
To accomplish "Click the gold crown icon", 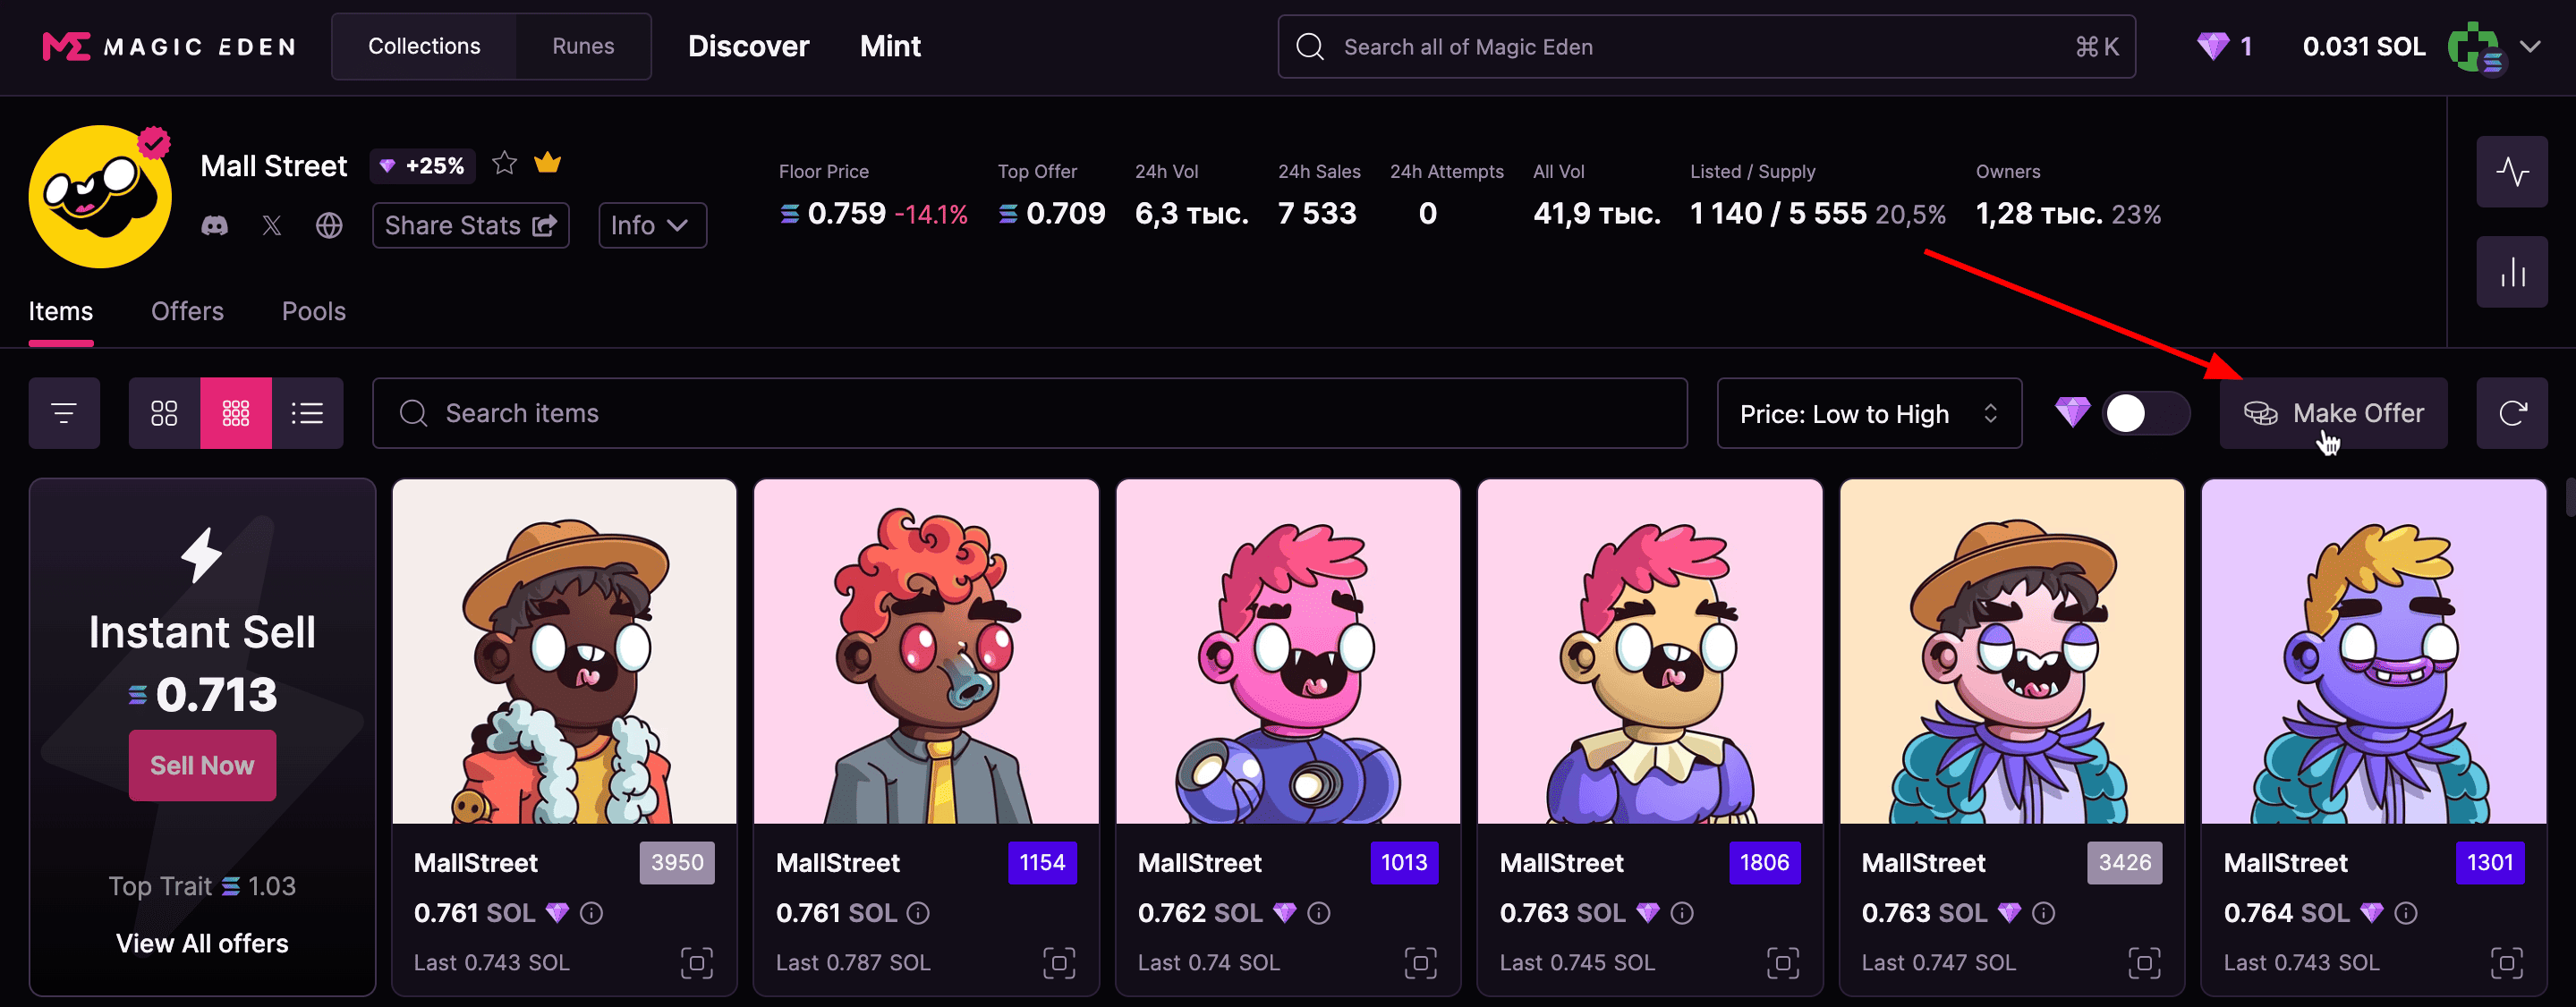I will click(547, 163).
